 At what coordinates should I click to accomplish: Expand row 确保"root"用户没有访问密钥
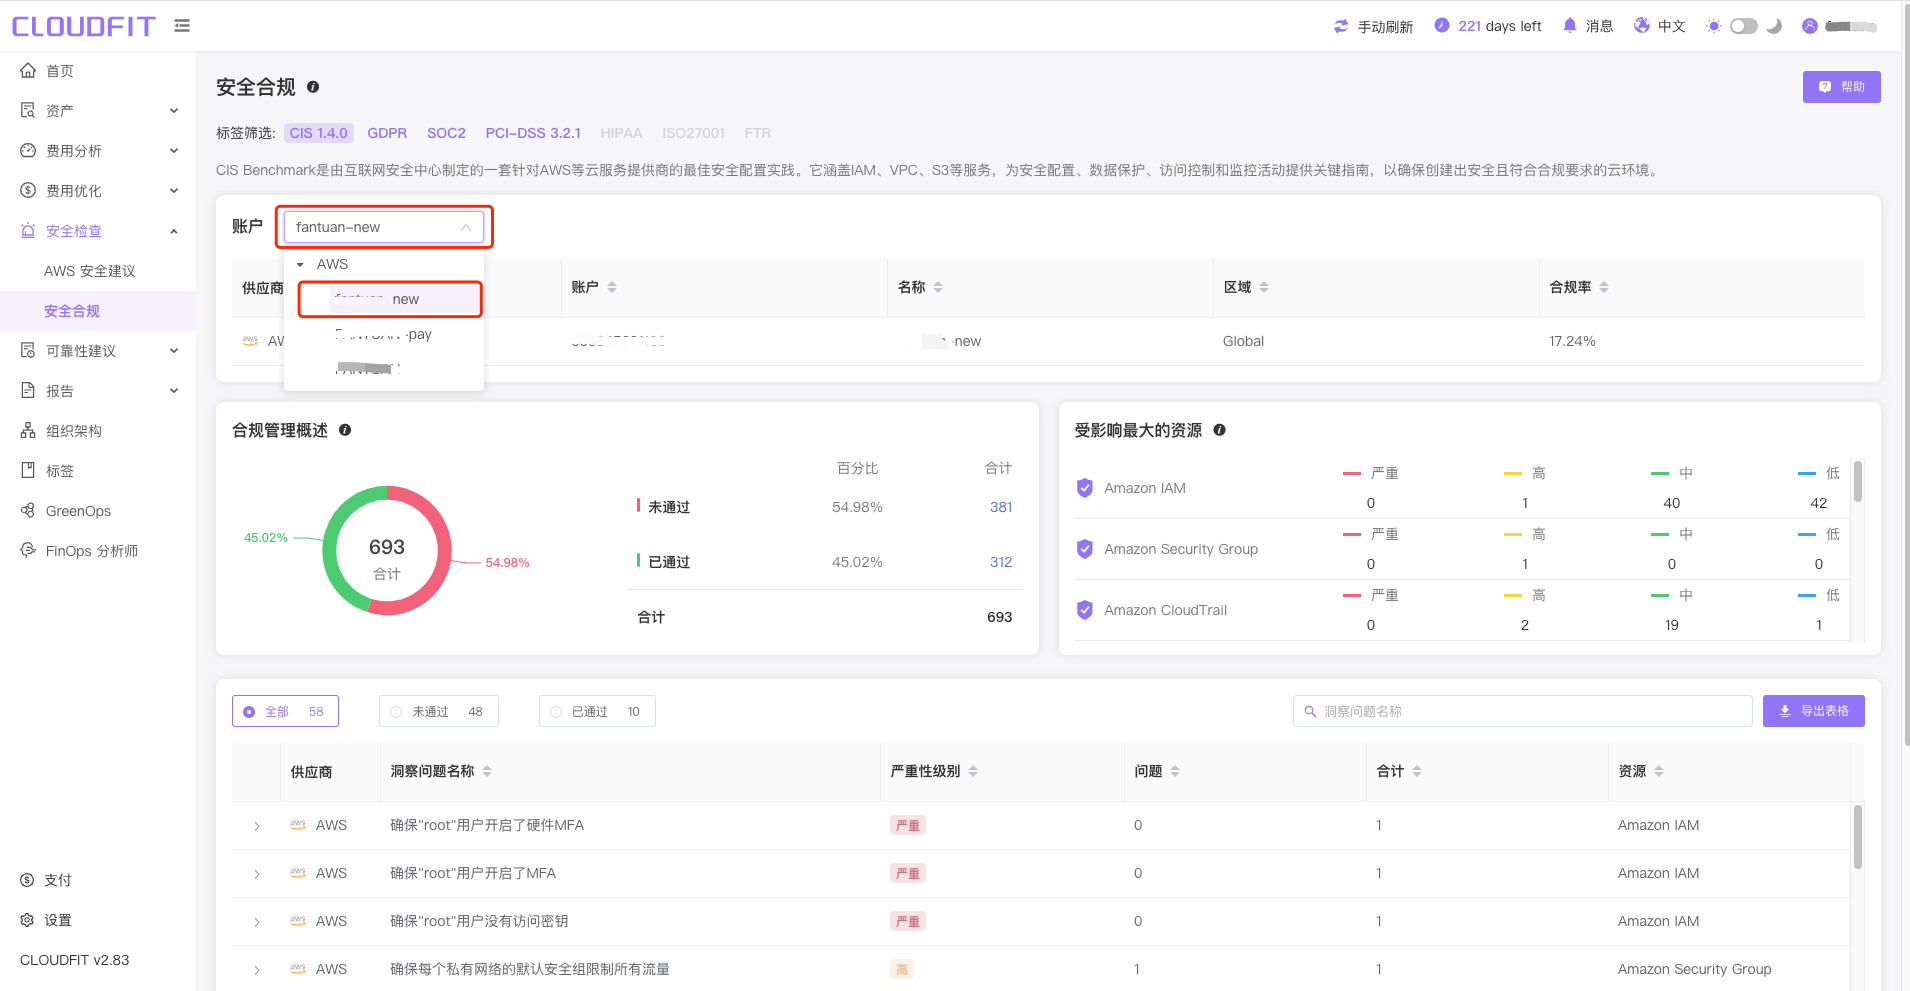click(x=257, y=922)
